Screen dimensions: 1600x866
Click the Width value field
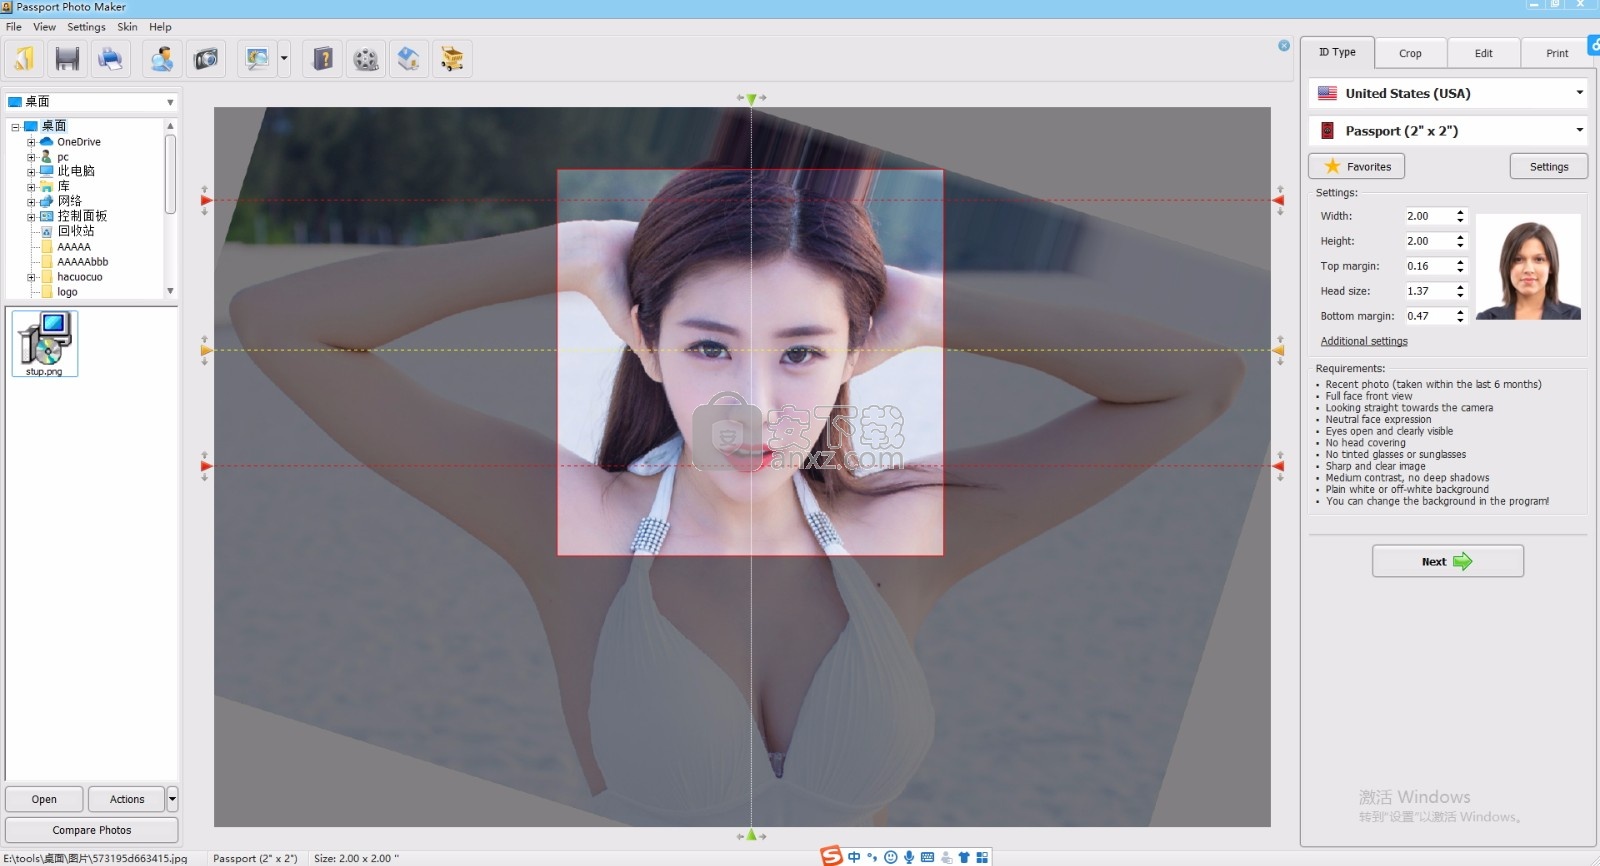click(x=1428, y=216)
